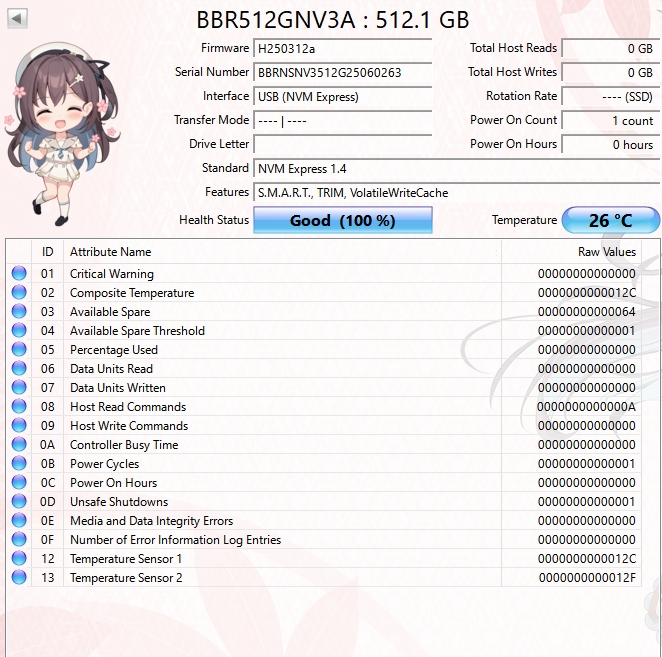Click the previous disk arrow button
This screenshot has height=657, width=662.
tap(17, 19)
